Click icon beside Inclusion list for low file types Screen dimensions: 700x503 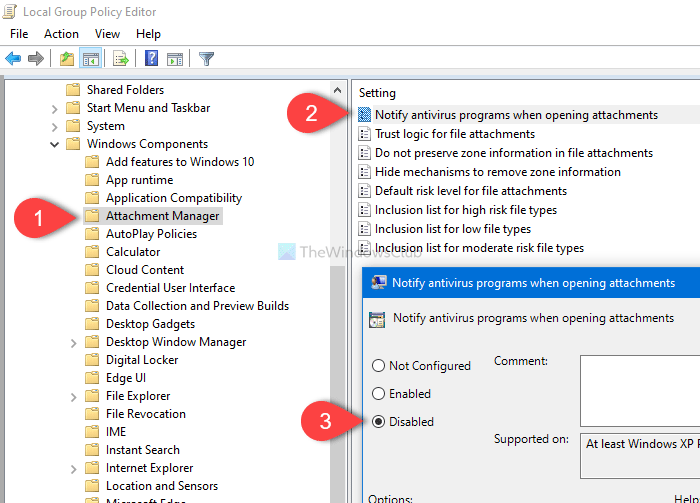pyautogui.click(x=364, y=229)
